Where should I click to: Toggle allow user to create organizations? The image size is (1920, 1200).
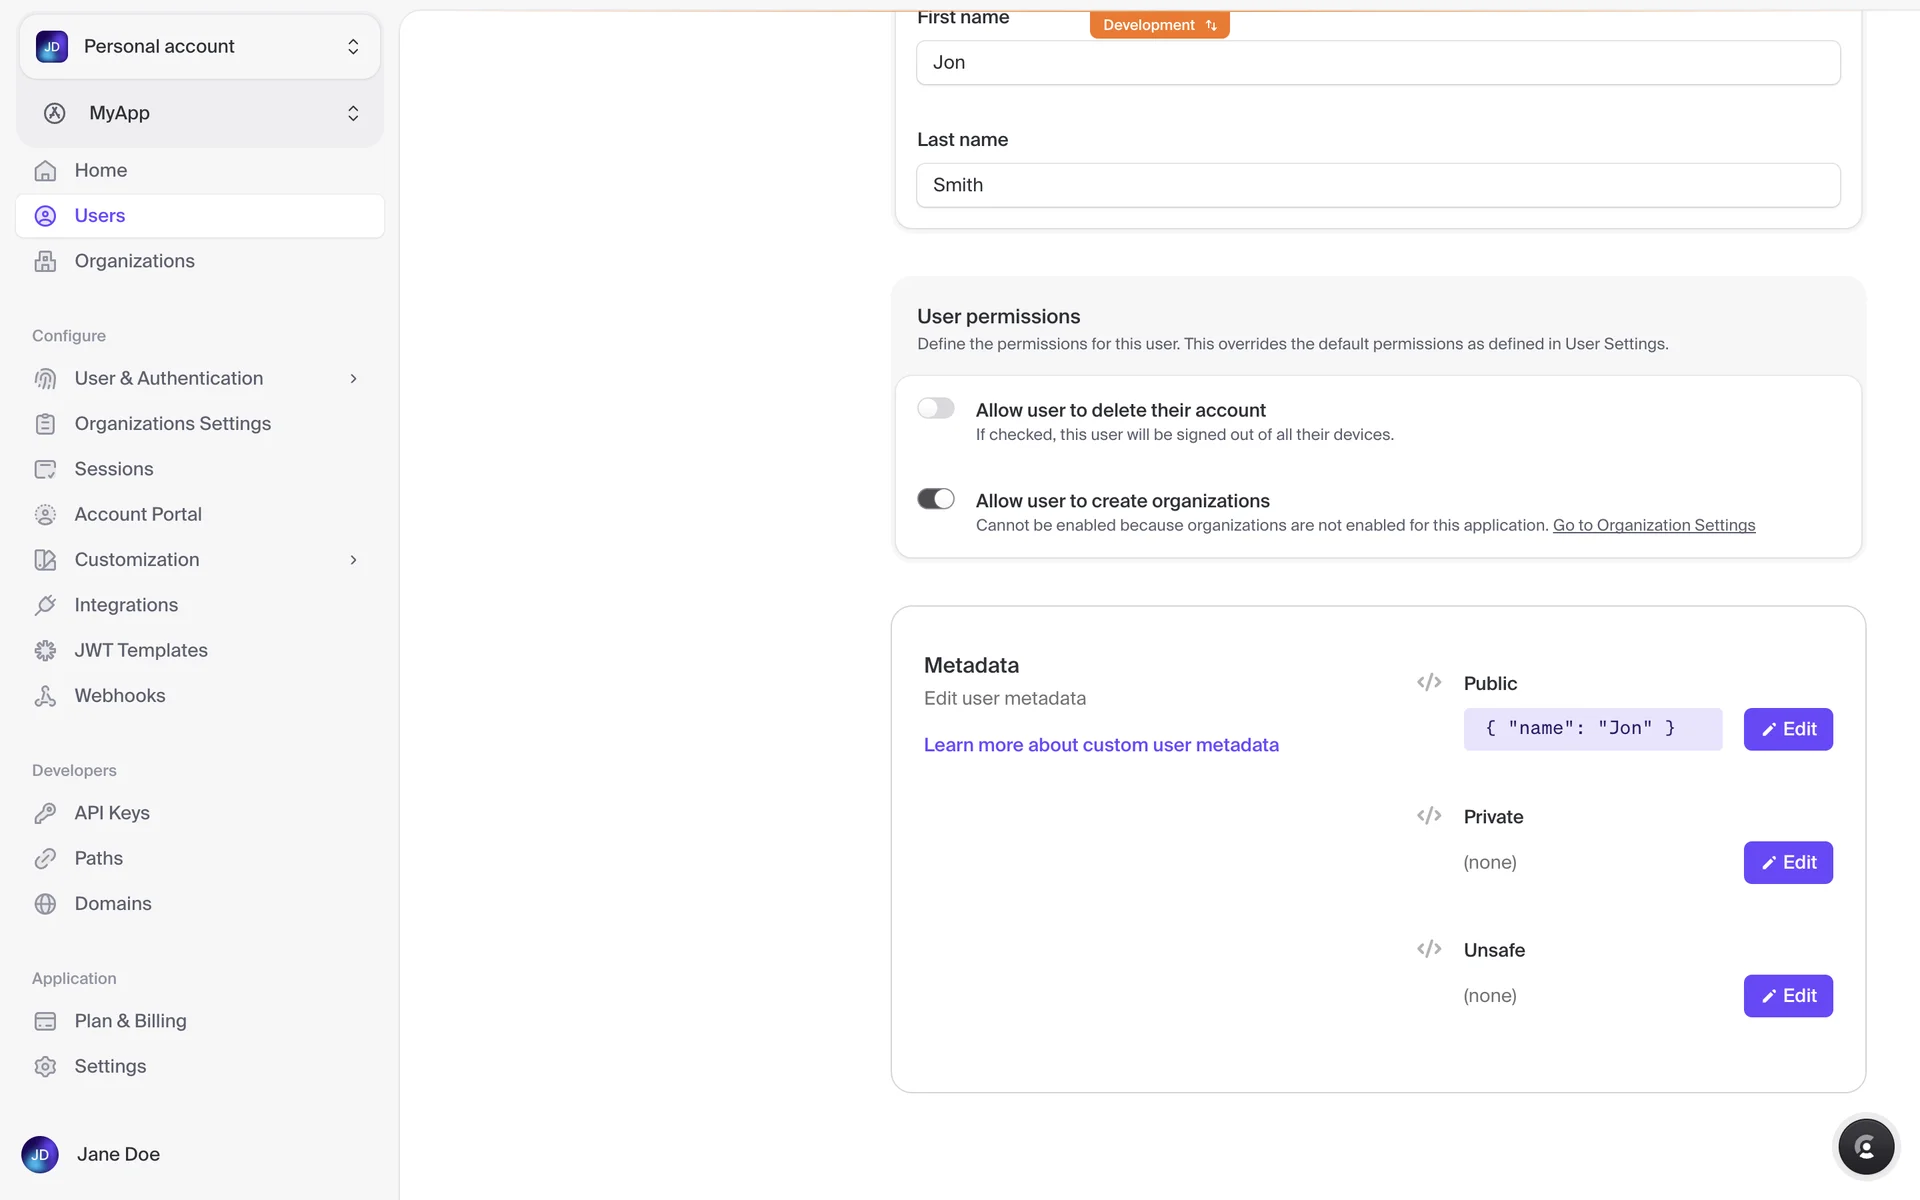pyautogui.click(x=936, y=499)
